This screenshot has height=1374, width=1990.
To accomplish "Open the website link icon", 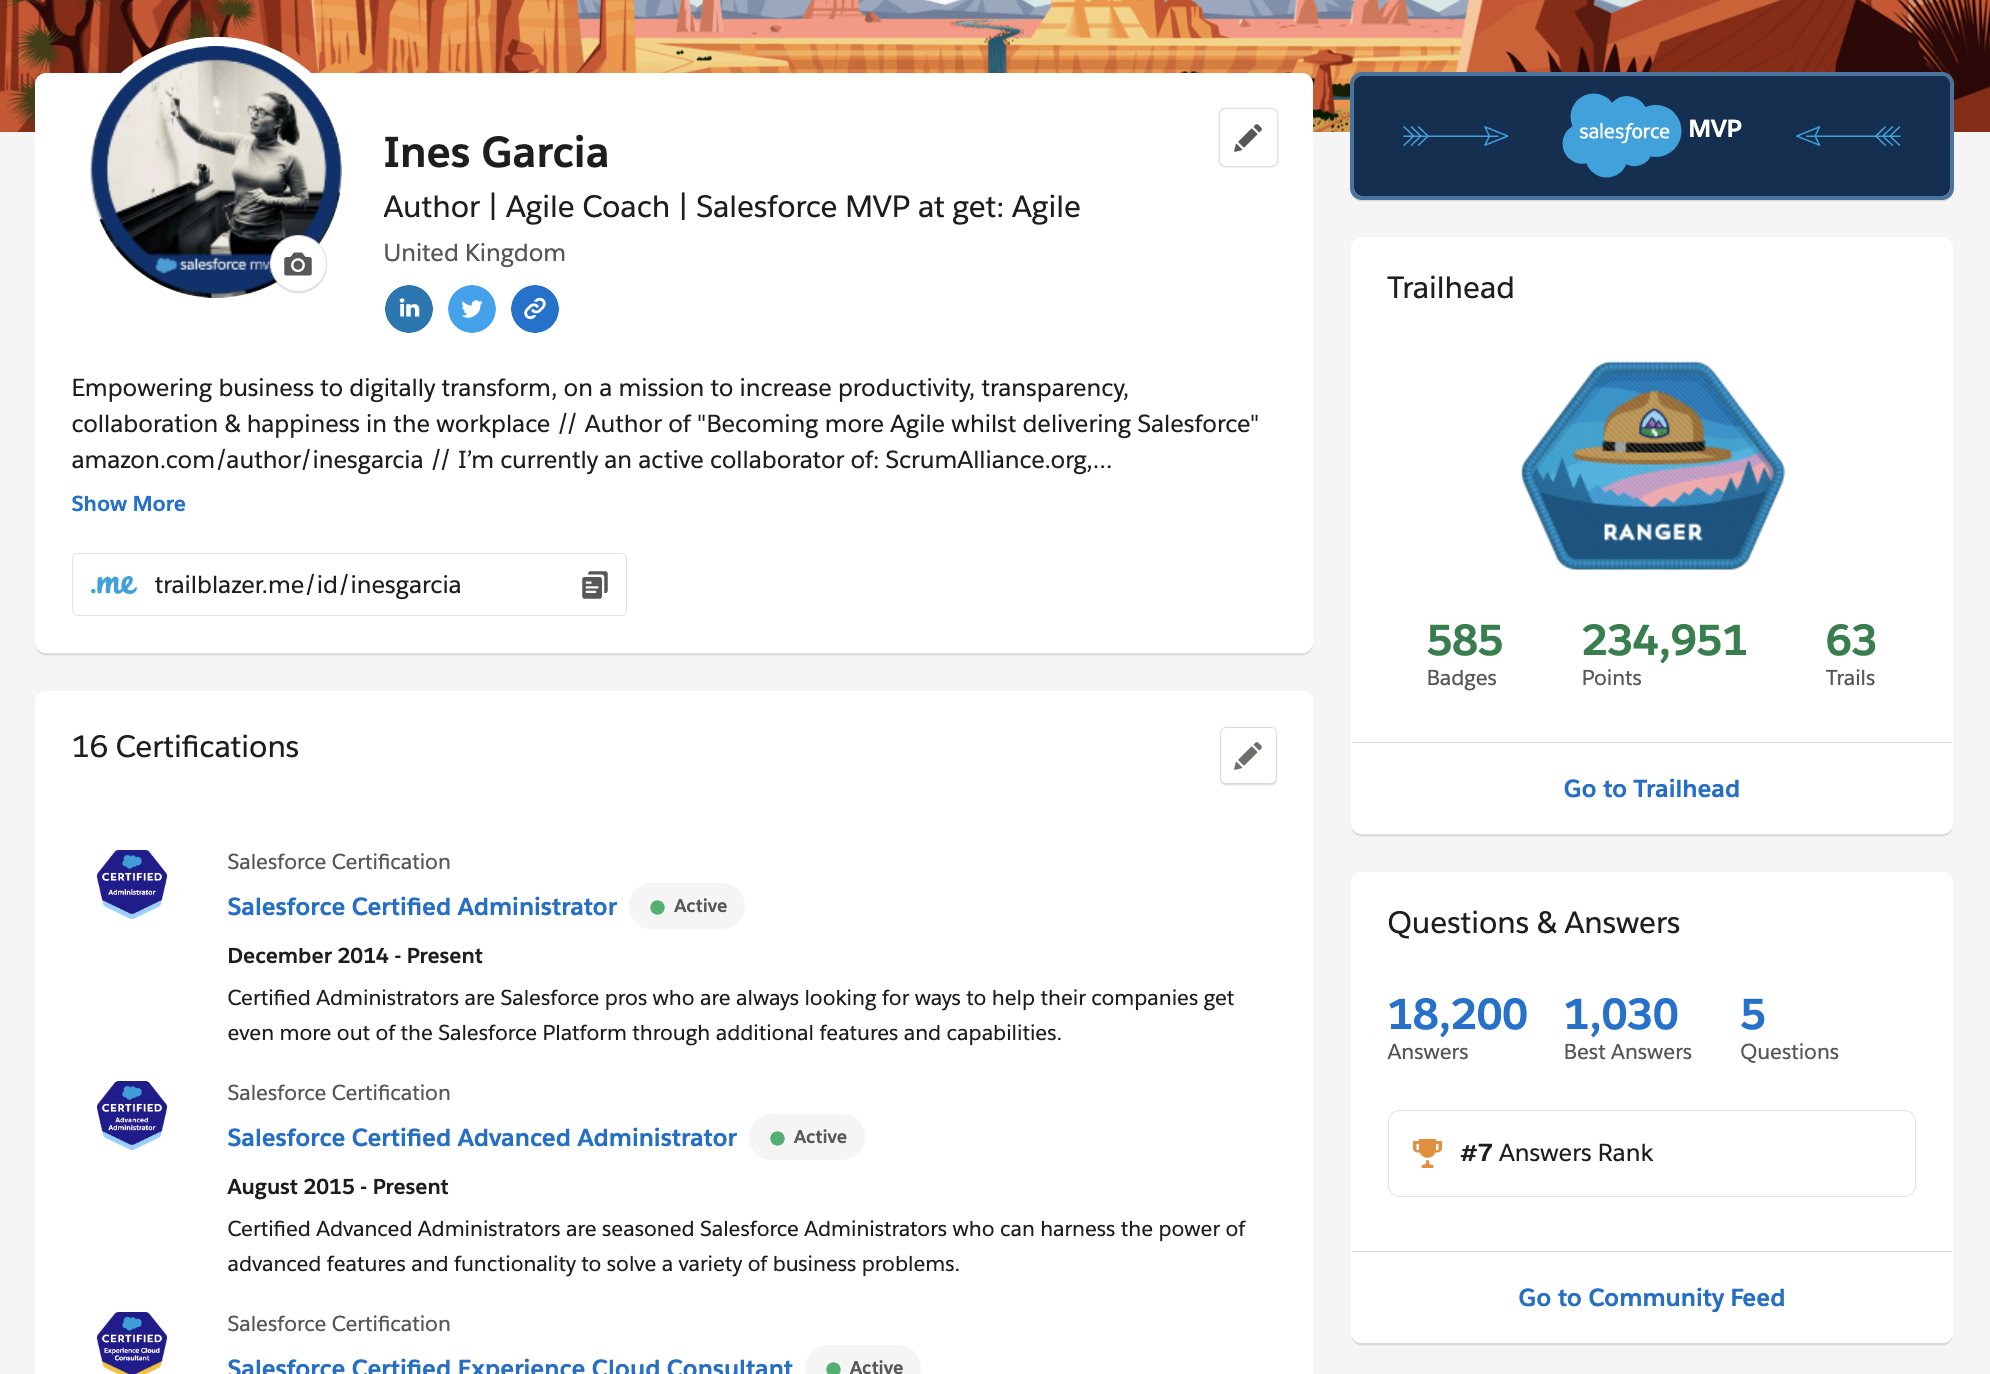I will 535,309.
